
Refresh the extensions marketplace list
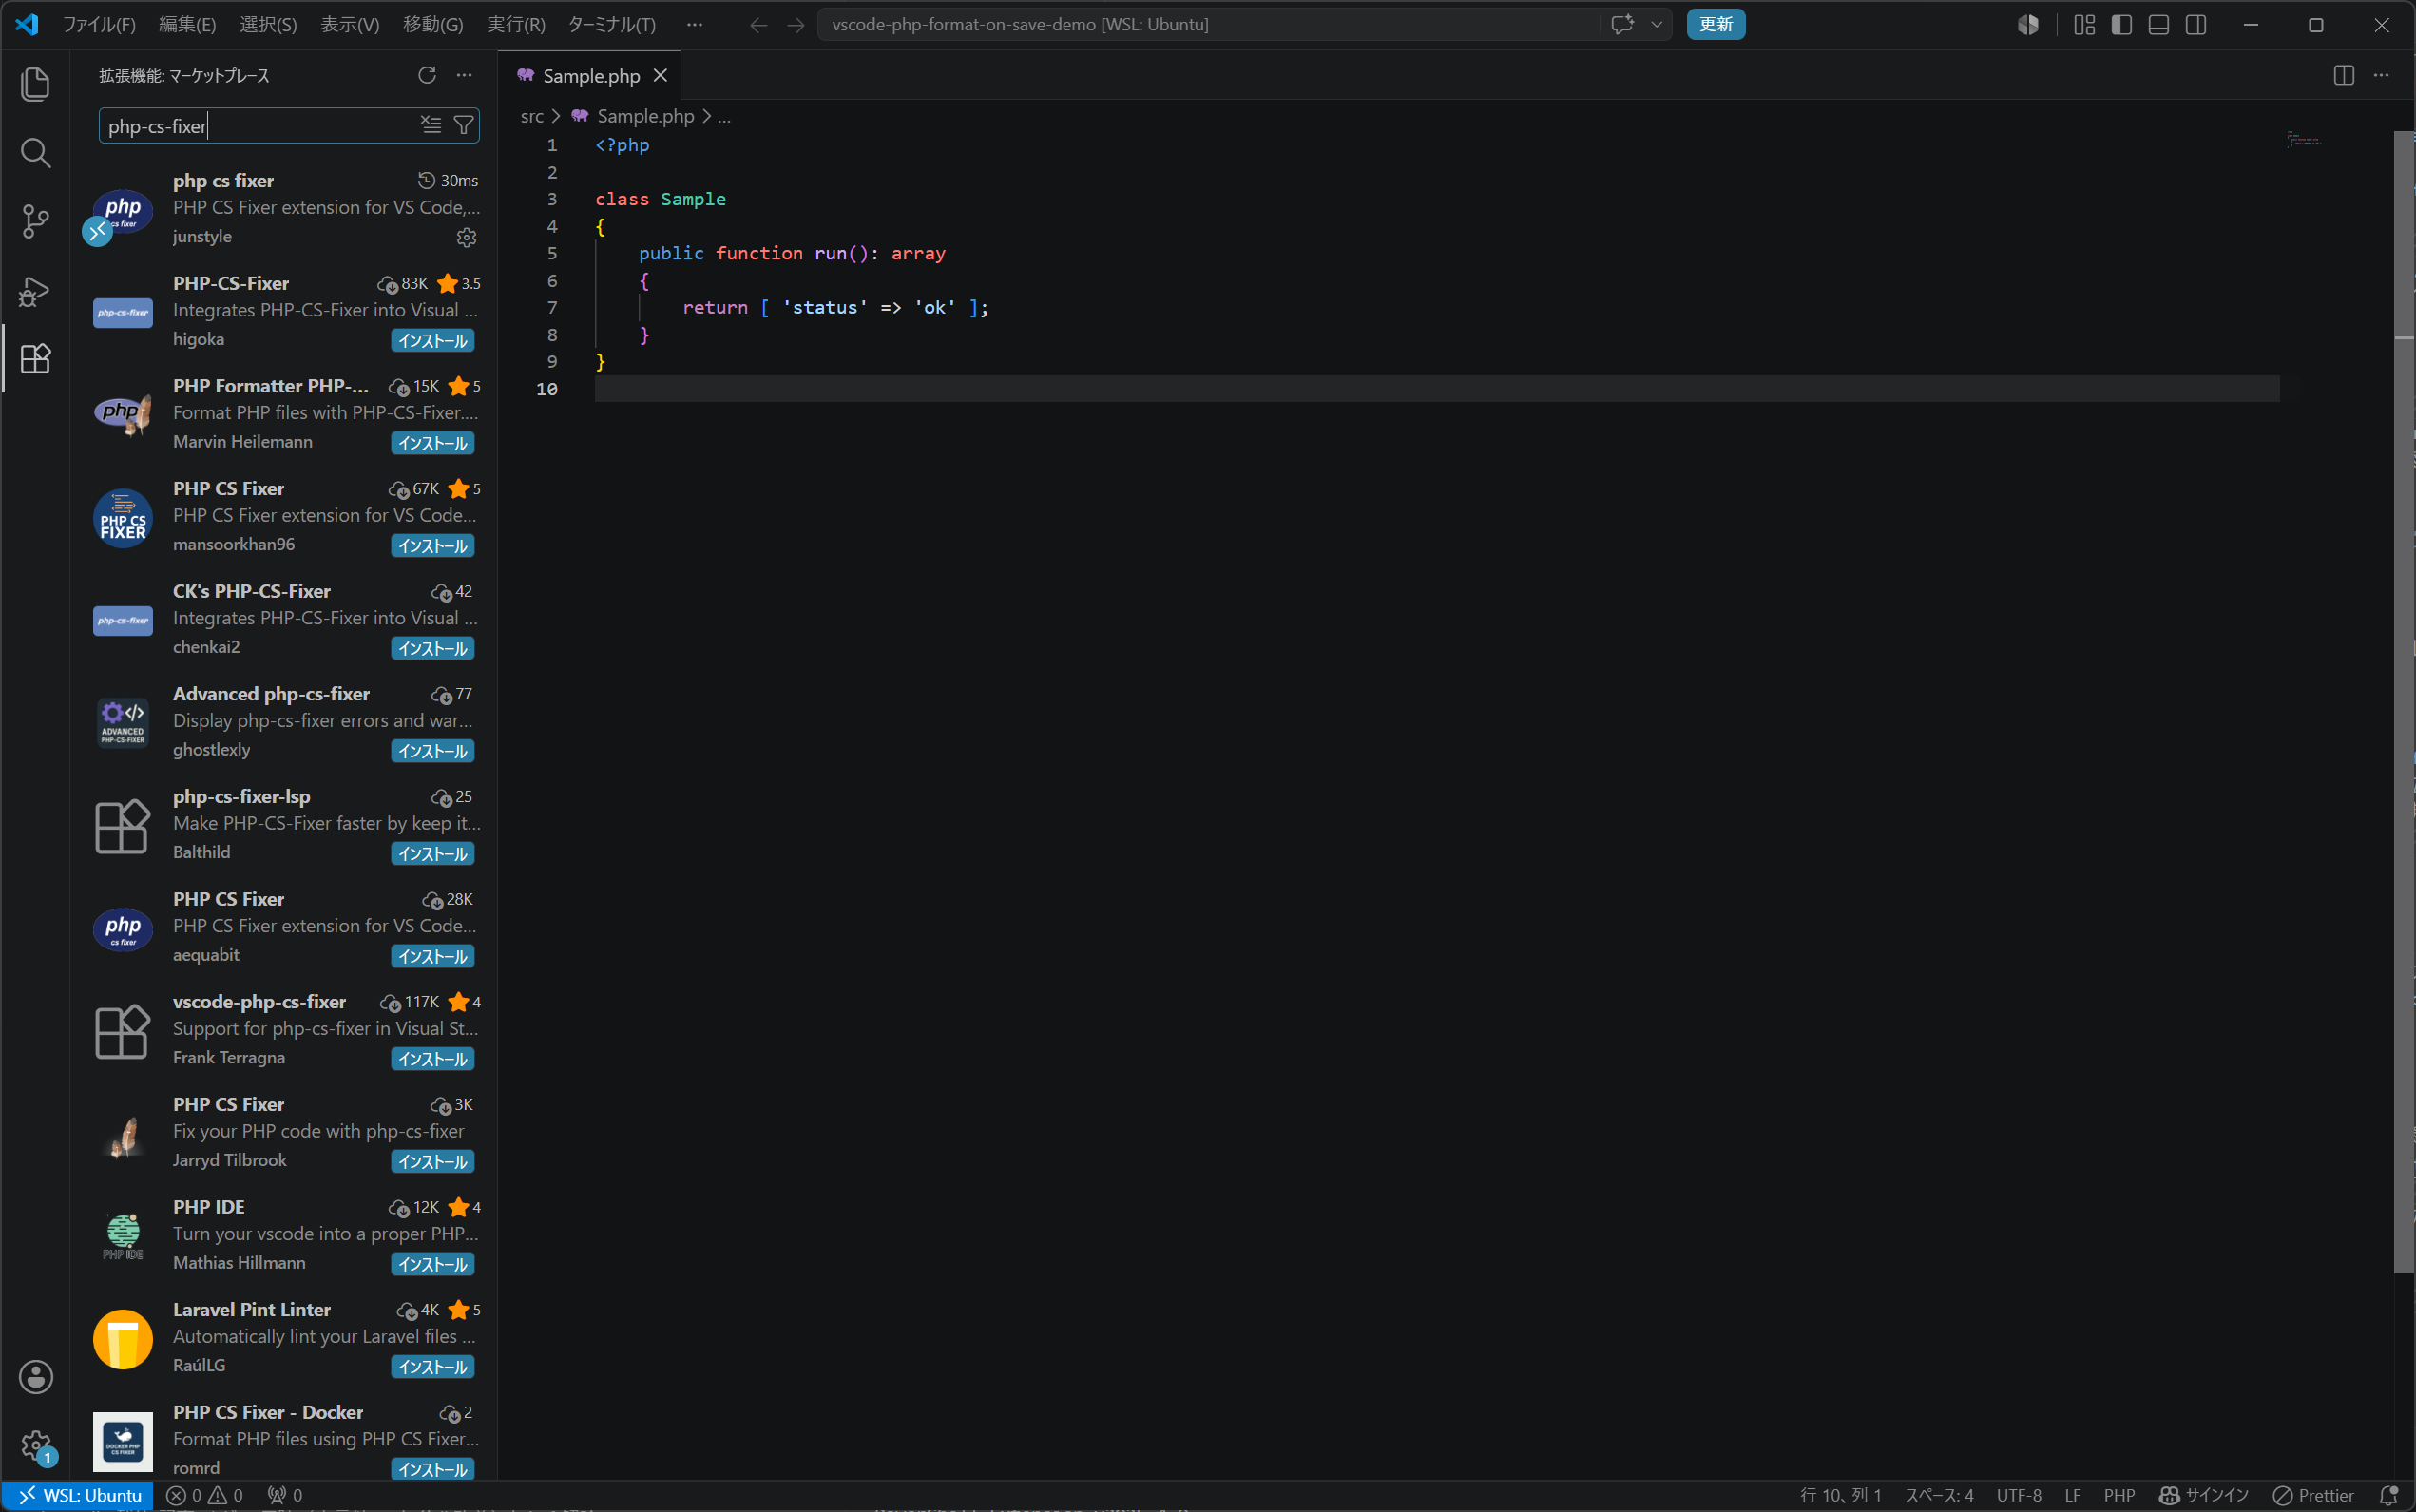click(x=427, y=75)
